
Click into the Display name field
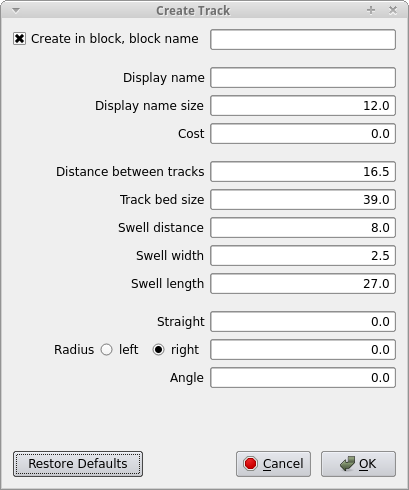(303, 78)
